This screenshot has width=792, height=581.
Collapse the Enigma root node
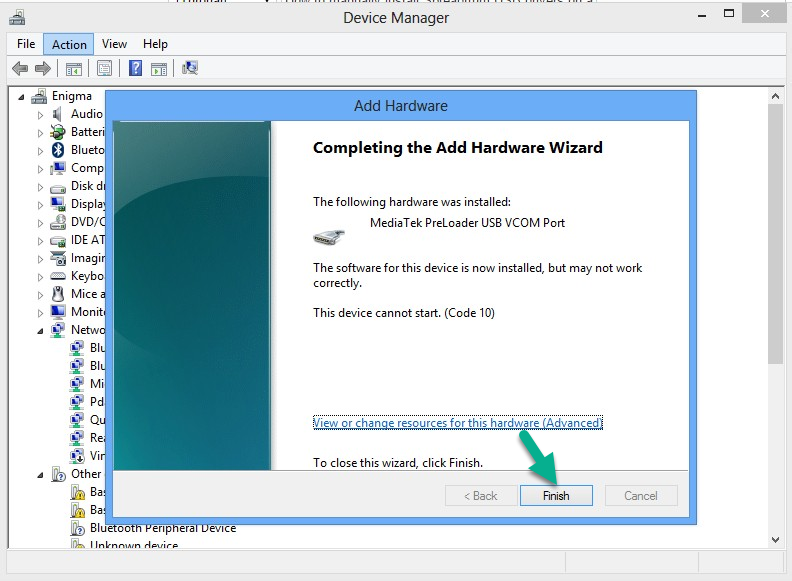pyautogui.click(x=21, y=96)
